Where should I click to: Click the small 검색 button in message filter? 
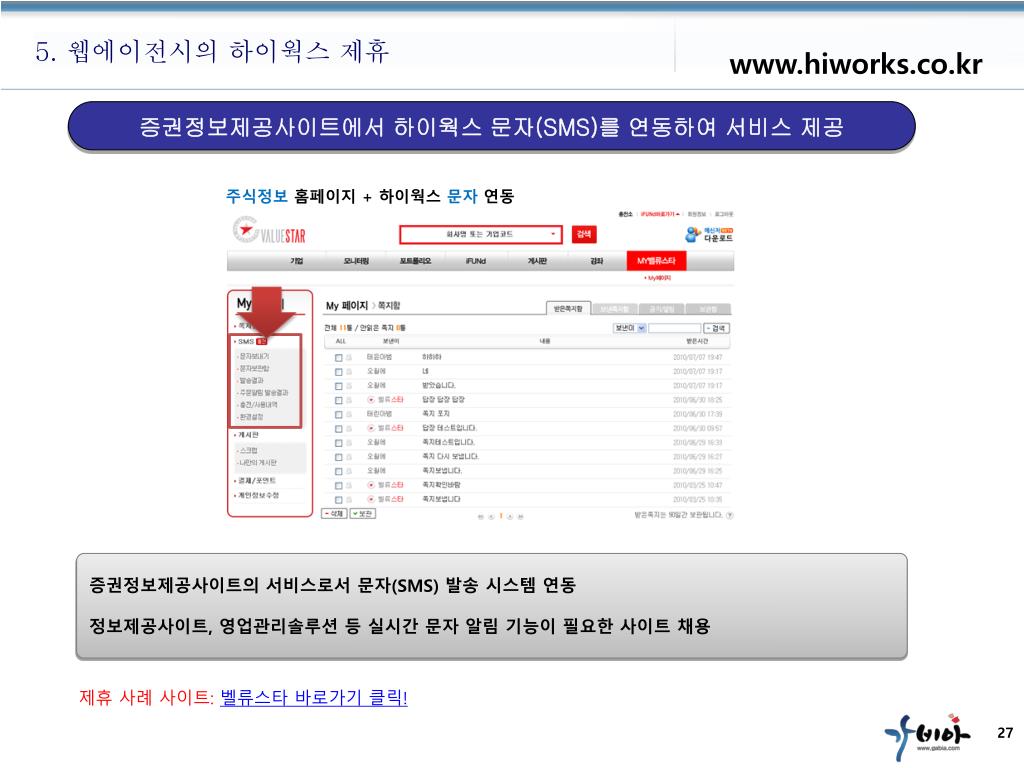coord(716,328)
